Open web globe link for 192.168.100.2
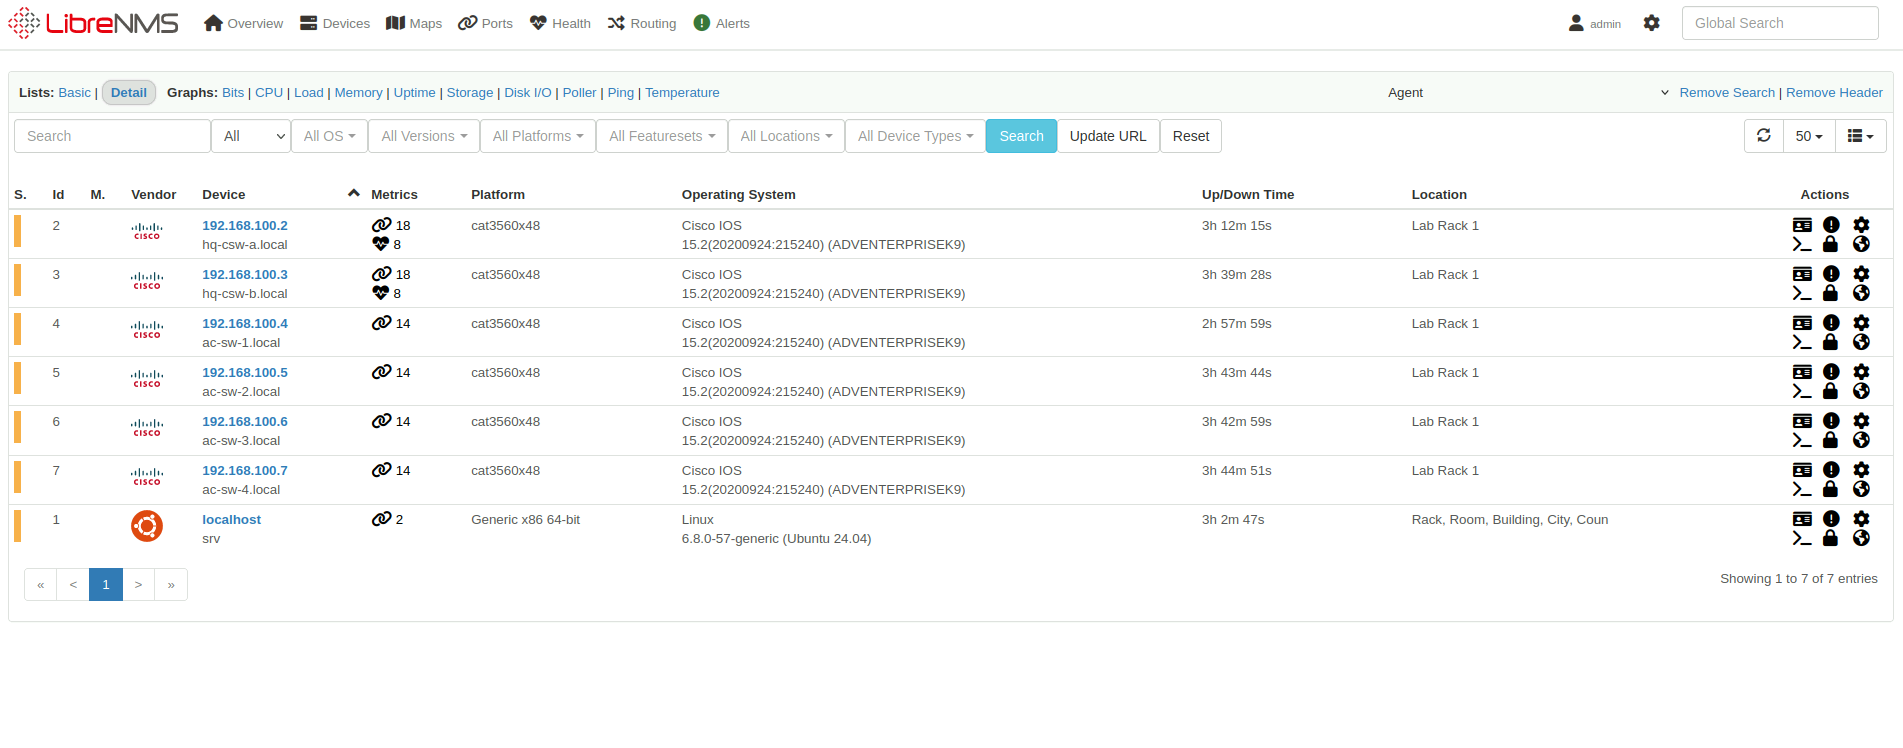1903x748 pixels. 1861,244
